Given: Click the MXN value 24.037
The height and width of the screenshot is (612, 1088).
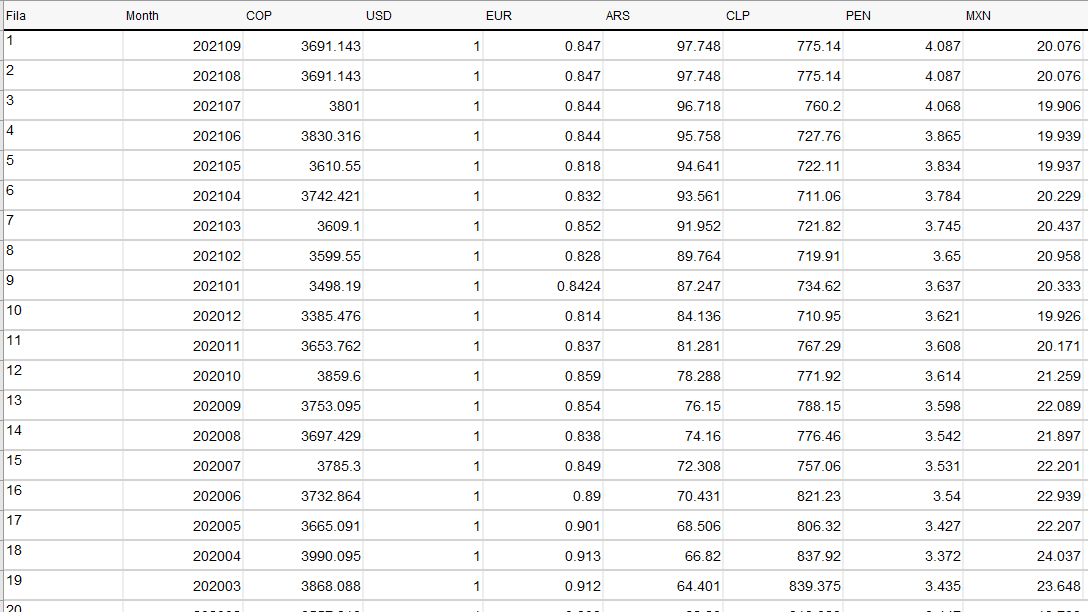Looking at the screenshot, I should click(x=1059, y=556).
